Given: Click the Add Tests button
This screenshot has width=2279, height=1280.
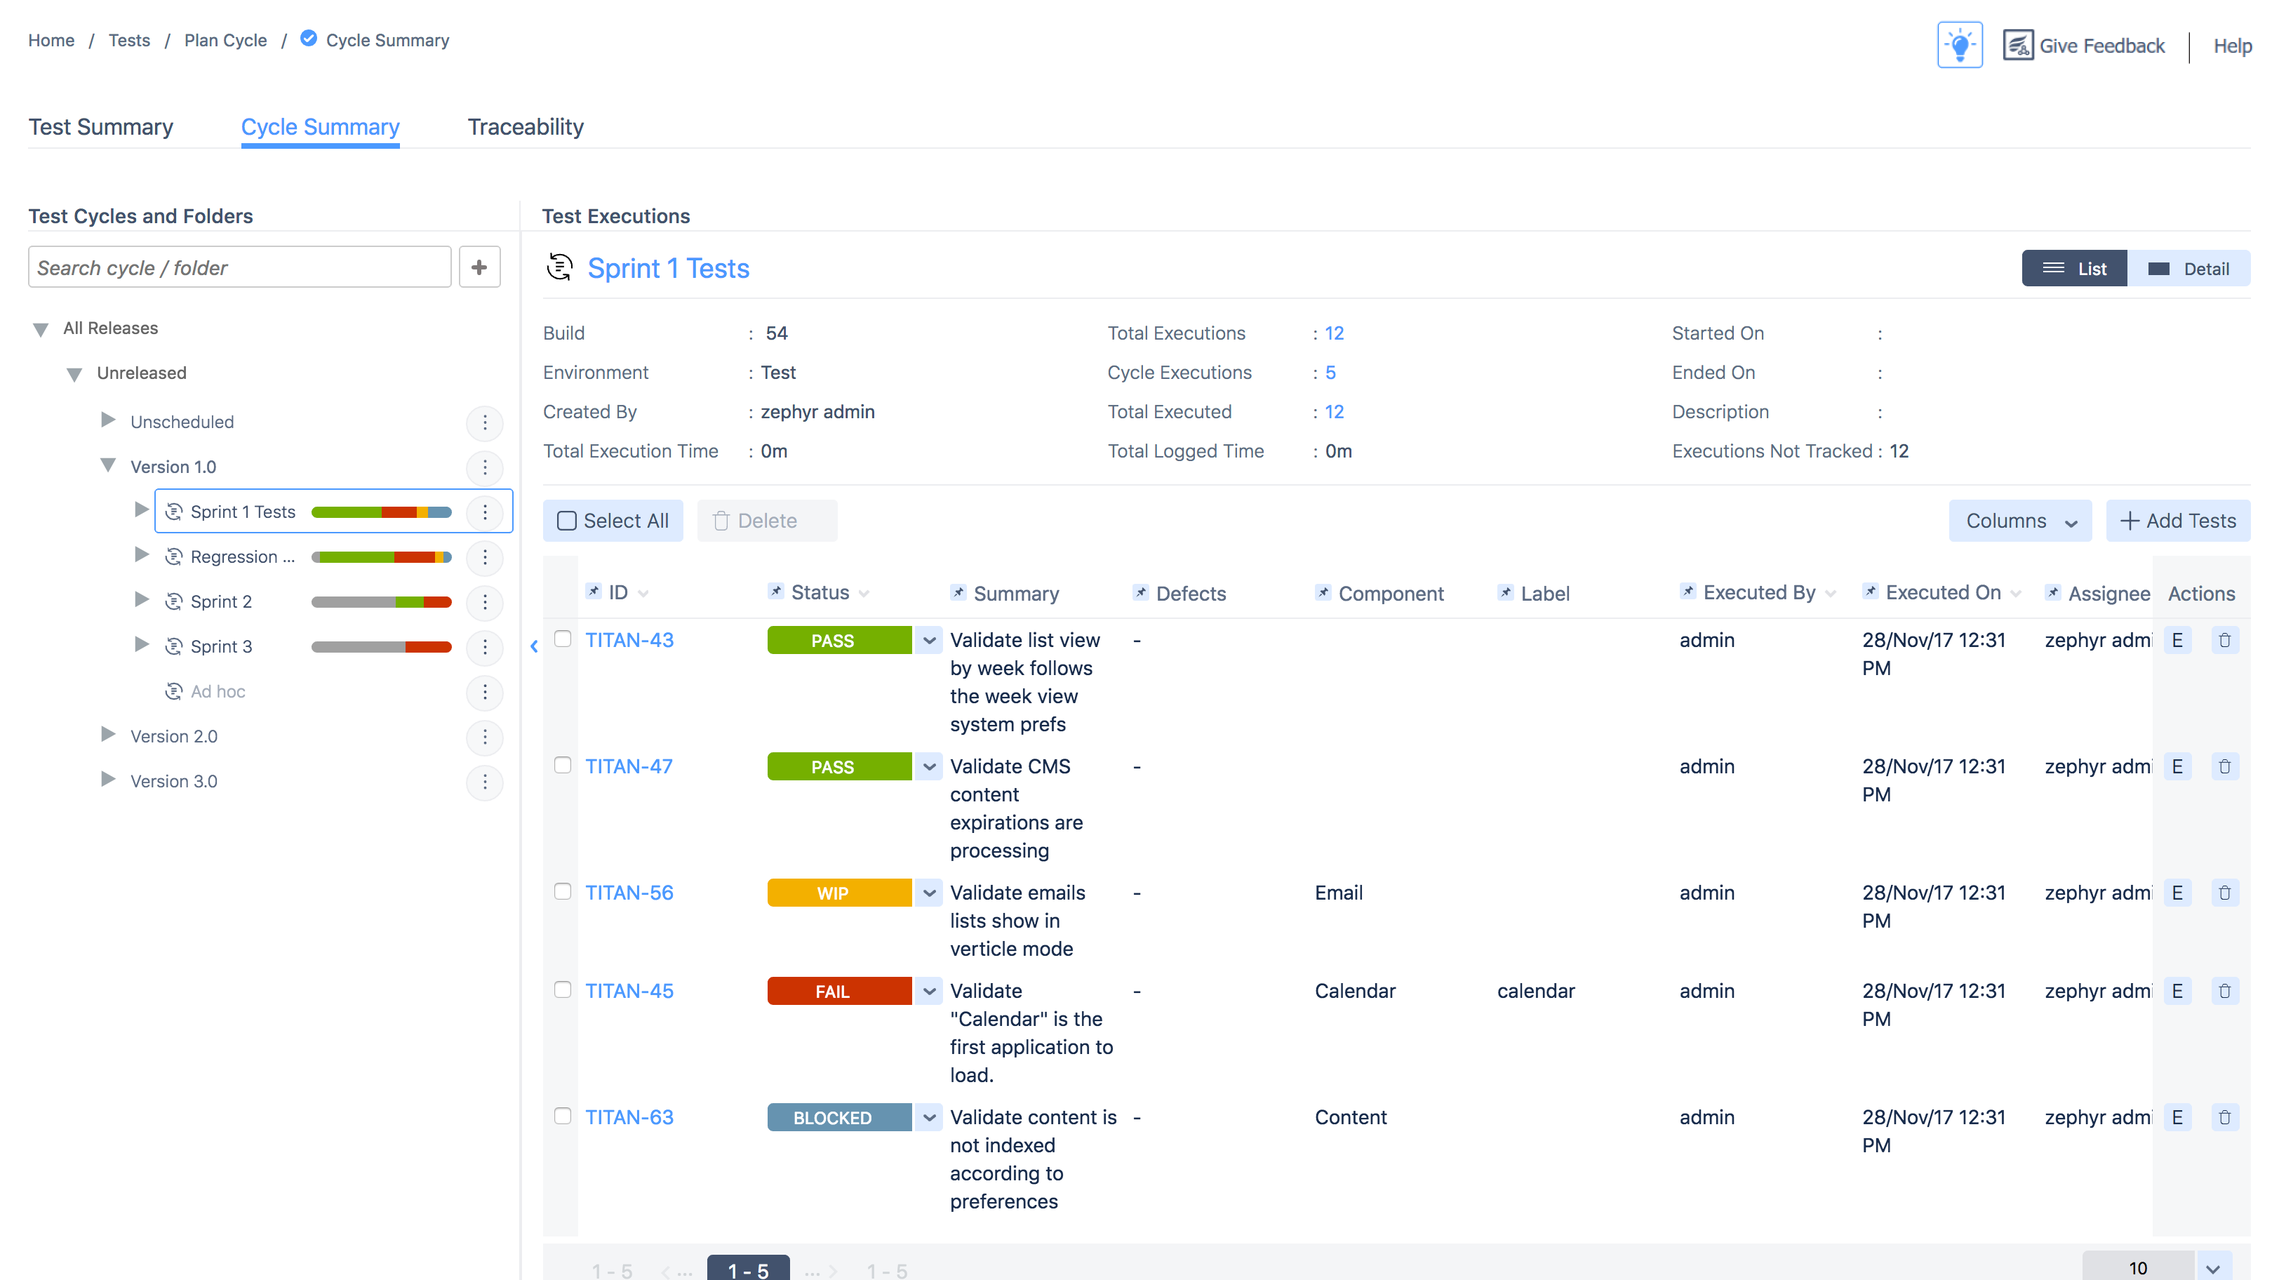Looking at the screenshot, I should [x=2177, y=521].
